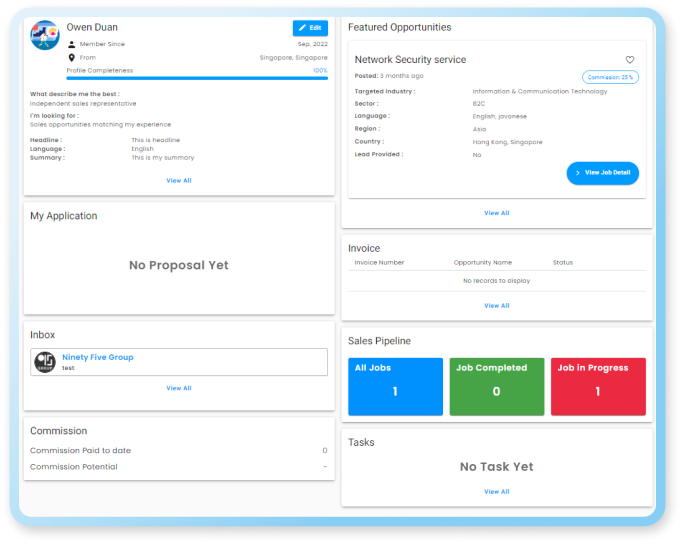The width and height of the screenshot is (682, 544).
Task: Click View All in Inbox section
Action: (179, 388)
